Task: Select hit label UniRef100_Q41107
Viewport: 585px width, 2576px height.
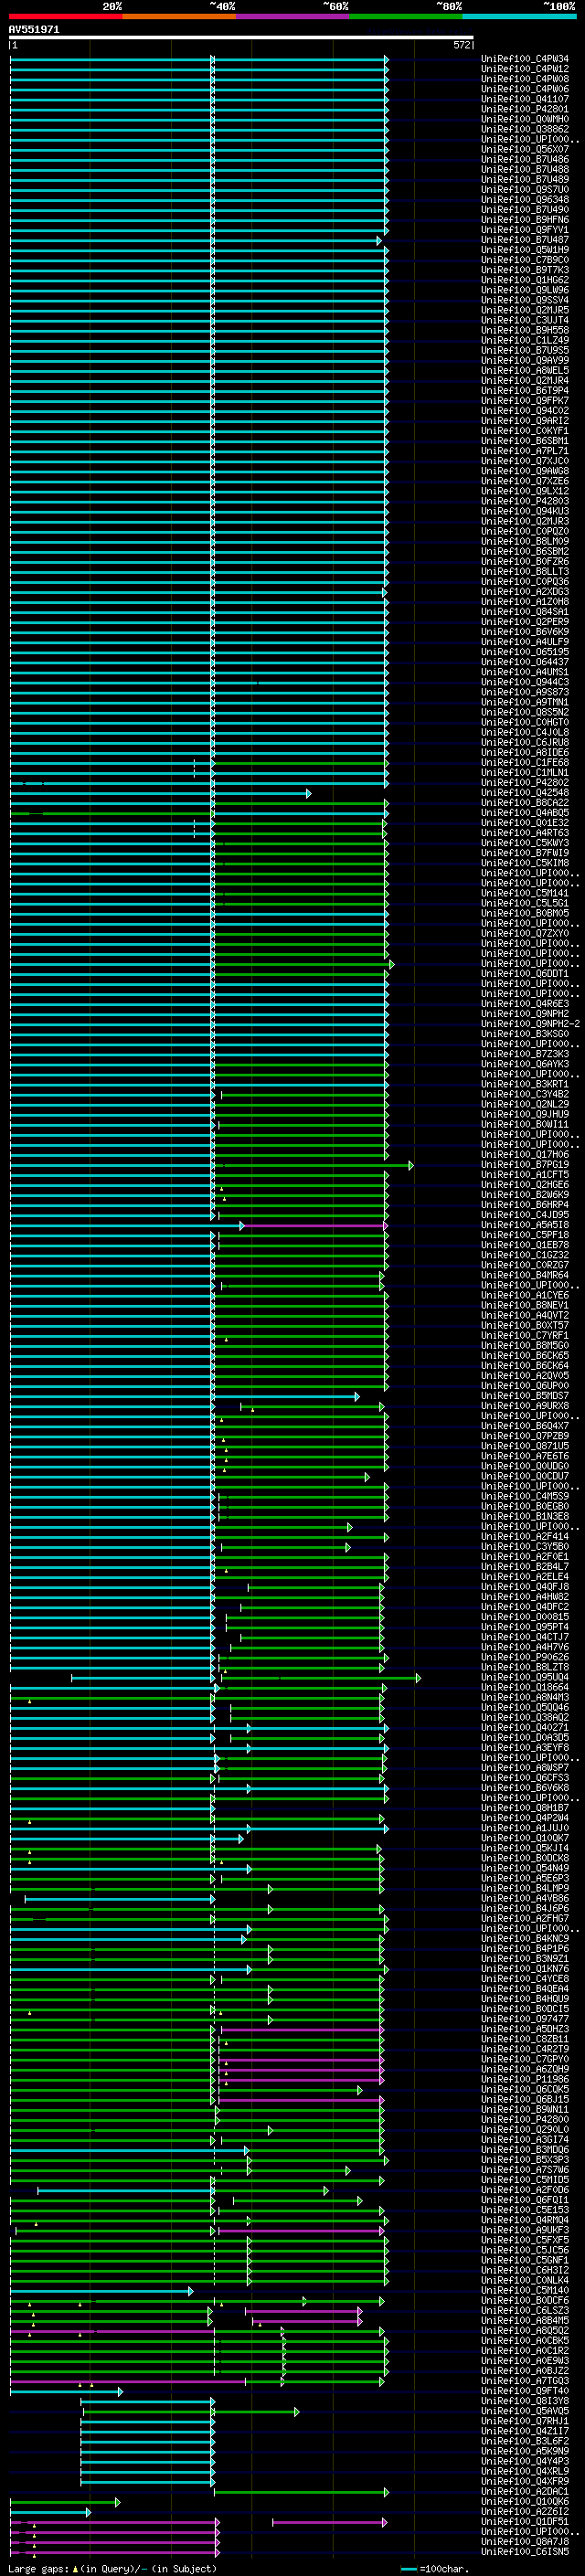Action: coord(525,99)
